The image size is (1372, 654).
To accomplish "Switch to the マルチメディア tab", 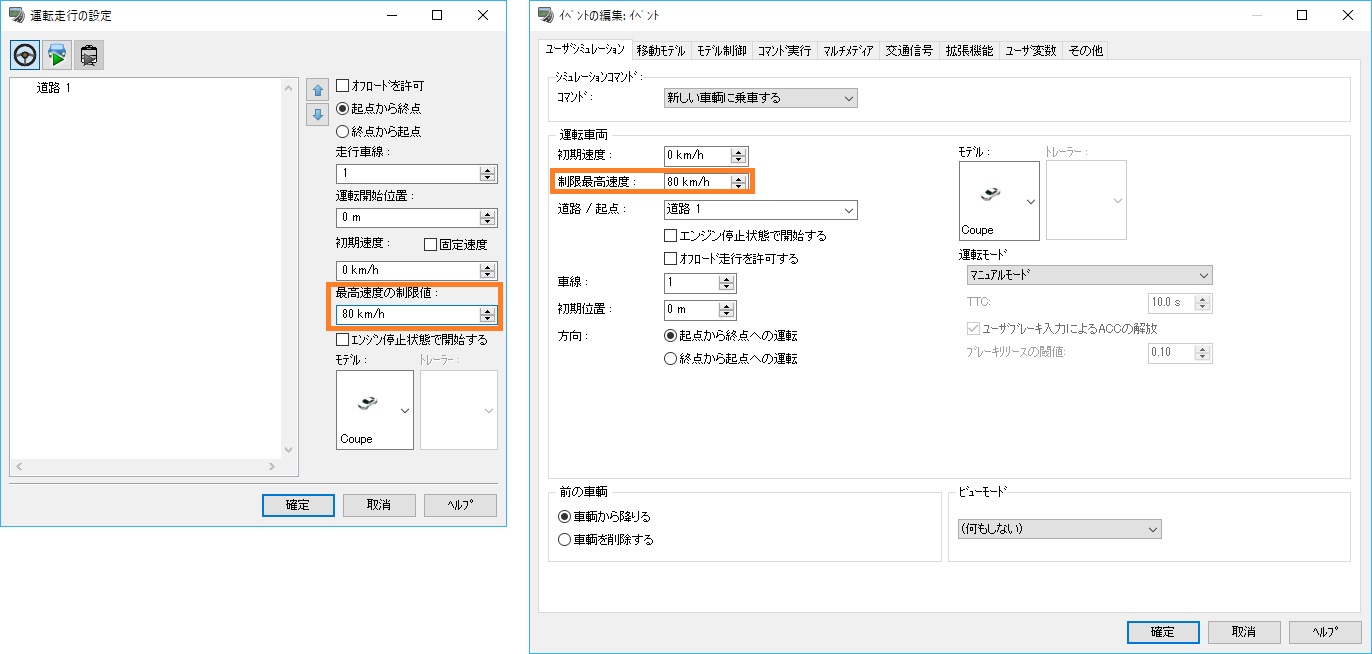I will coord(848,50).
